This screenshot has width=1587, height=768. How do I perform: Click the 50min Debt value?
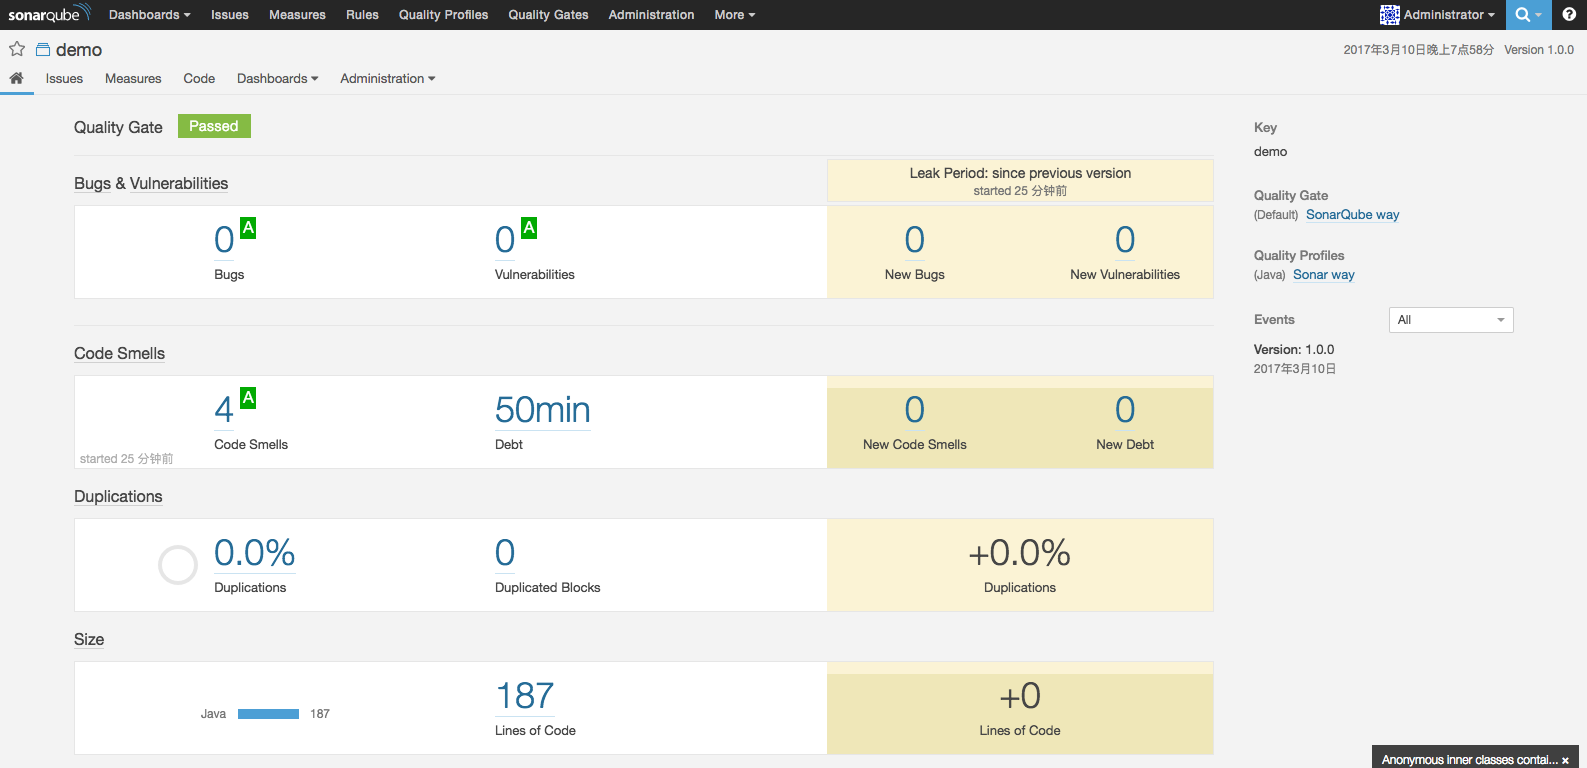[543, 410]
